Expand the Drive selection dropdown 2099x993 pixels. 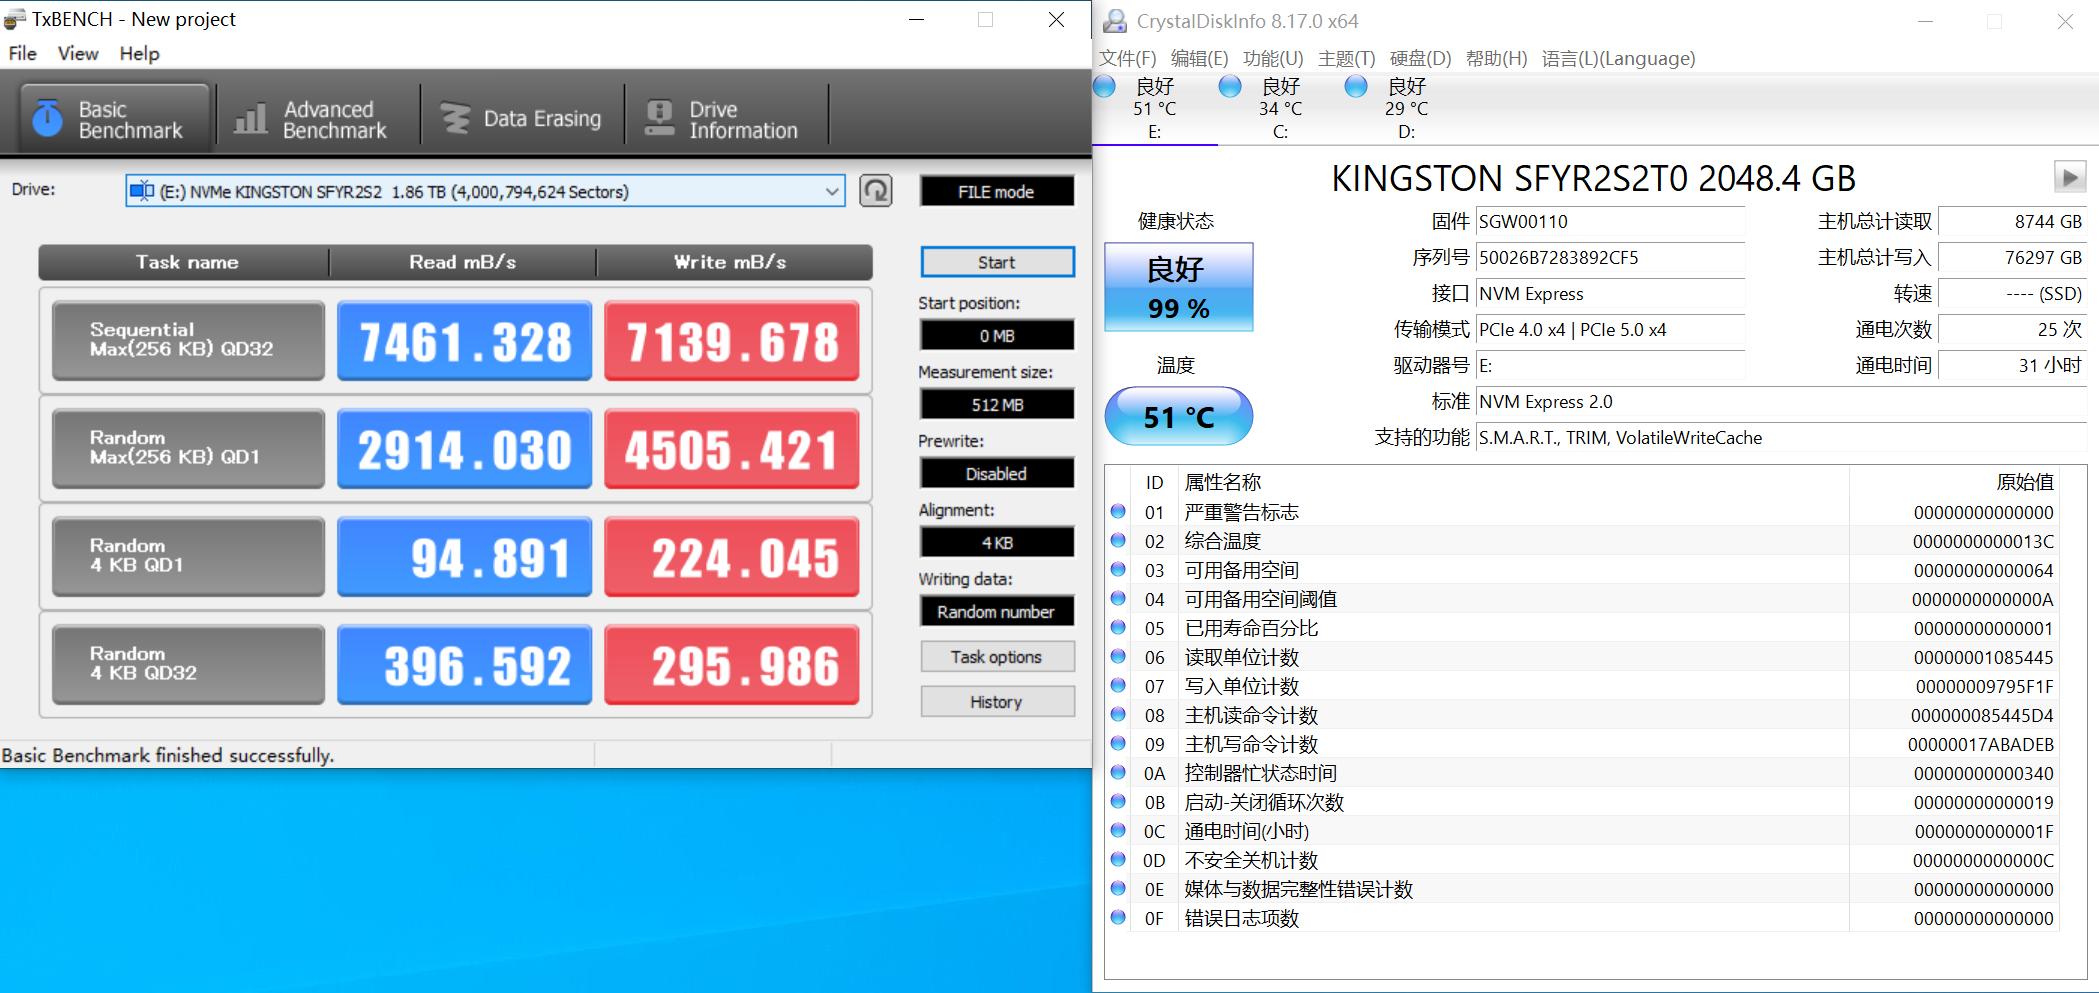click(x=831, y=191)
